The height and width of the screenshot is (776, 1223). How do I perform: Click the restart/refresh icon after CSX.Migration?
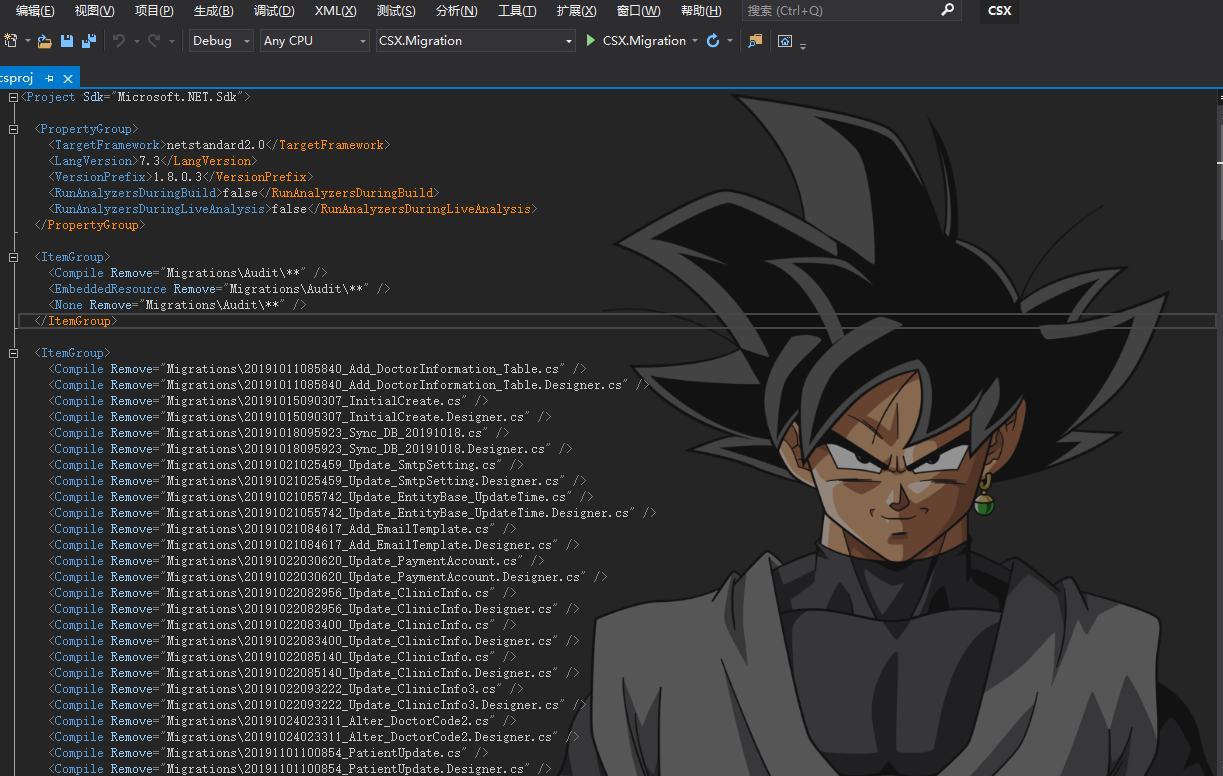point(713,41)
